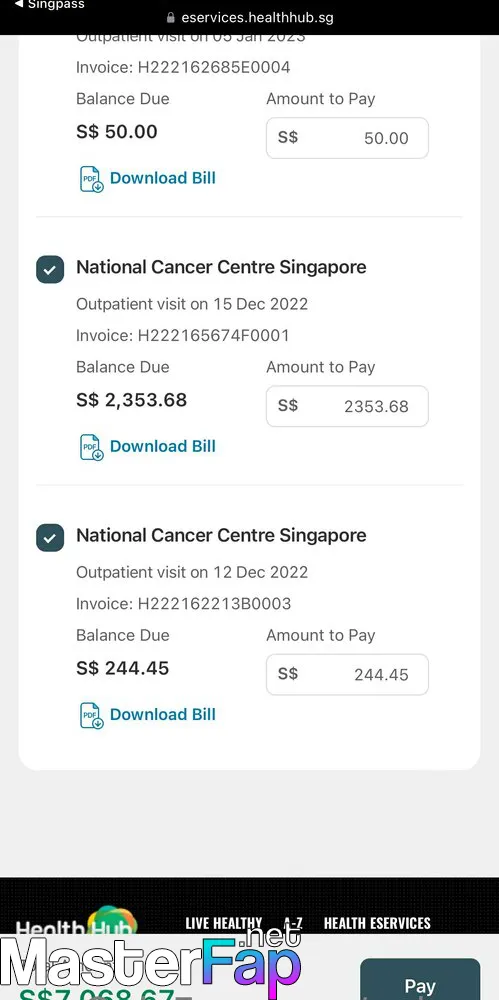Screen dimensions: 499x1000
Task: Uncheck the 15 Dec 2022 visit checkbox
Action: [50, 269]
